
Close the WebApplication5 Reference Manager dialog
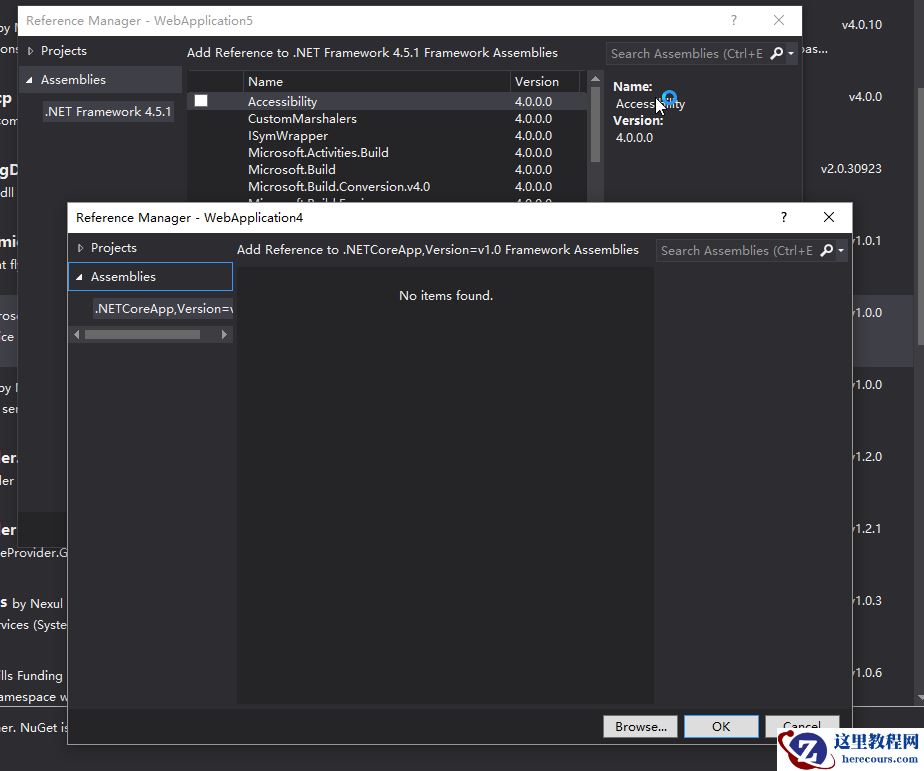coord(778,20)
